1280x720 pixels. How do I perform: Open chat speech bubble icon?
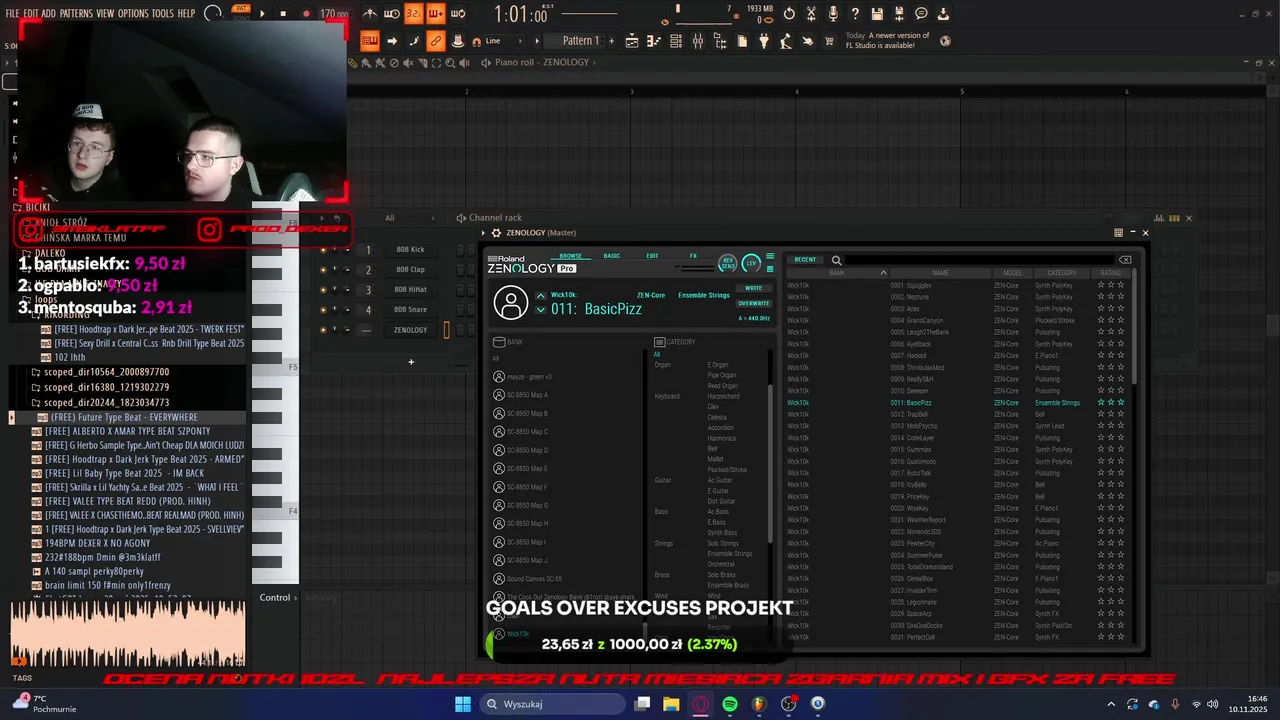coord(921,14)
